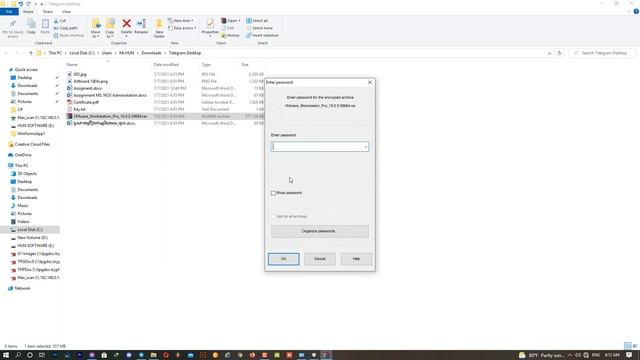The image size is (640, 360).
Task: Expand the address bar history chevron
Action: coord(549,53)
